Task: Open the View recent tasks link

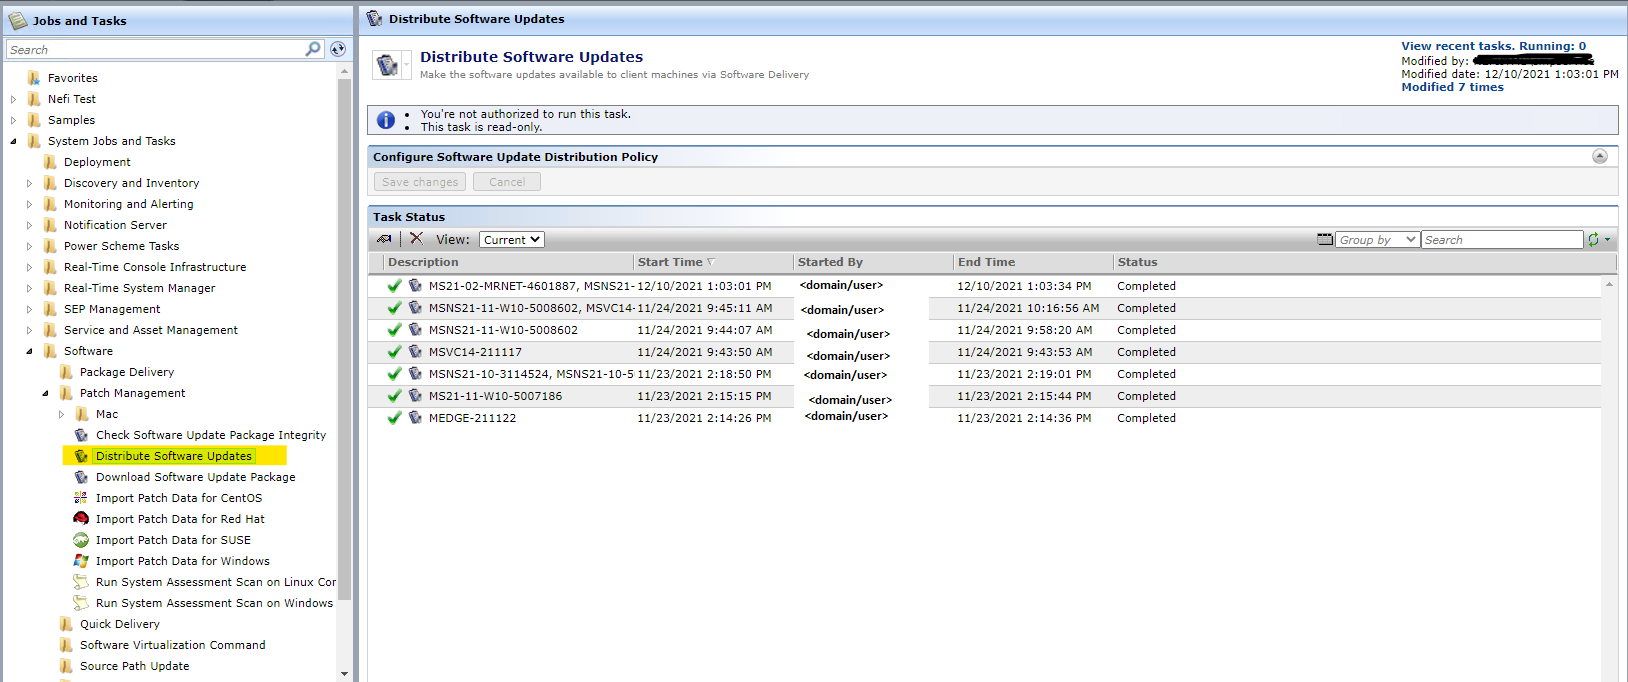Action: pyautogui.click(x=1493, y=46)
